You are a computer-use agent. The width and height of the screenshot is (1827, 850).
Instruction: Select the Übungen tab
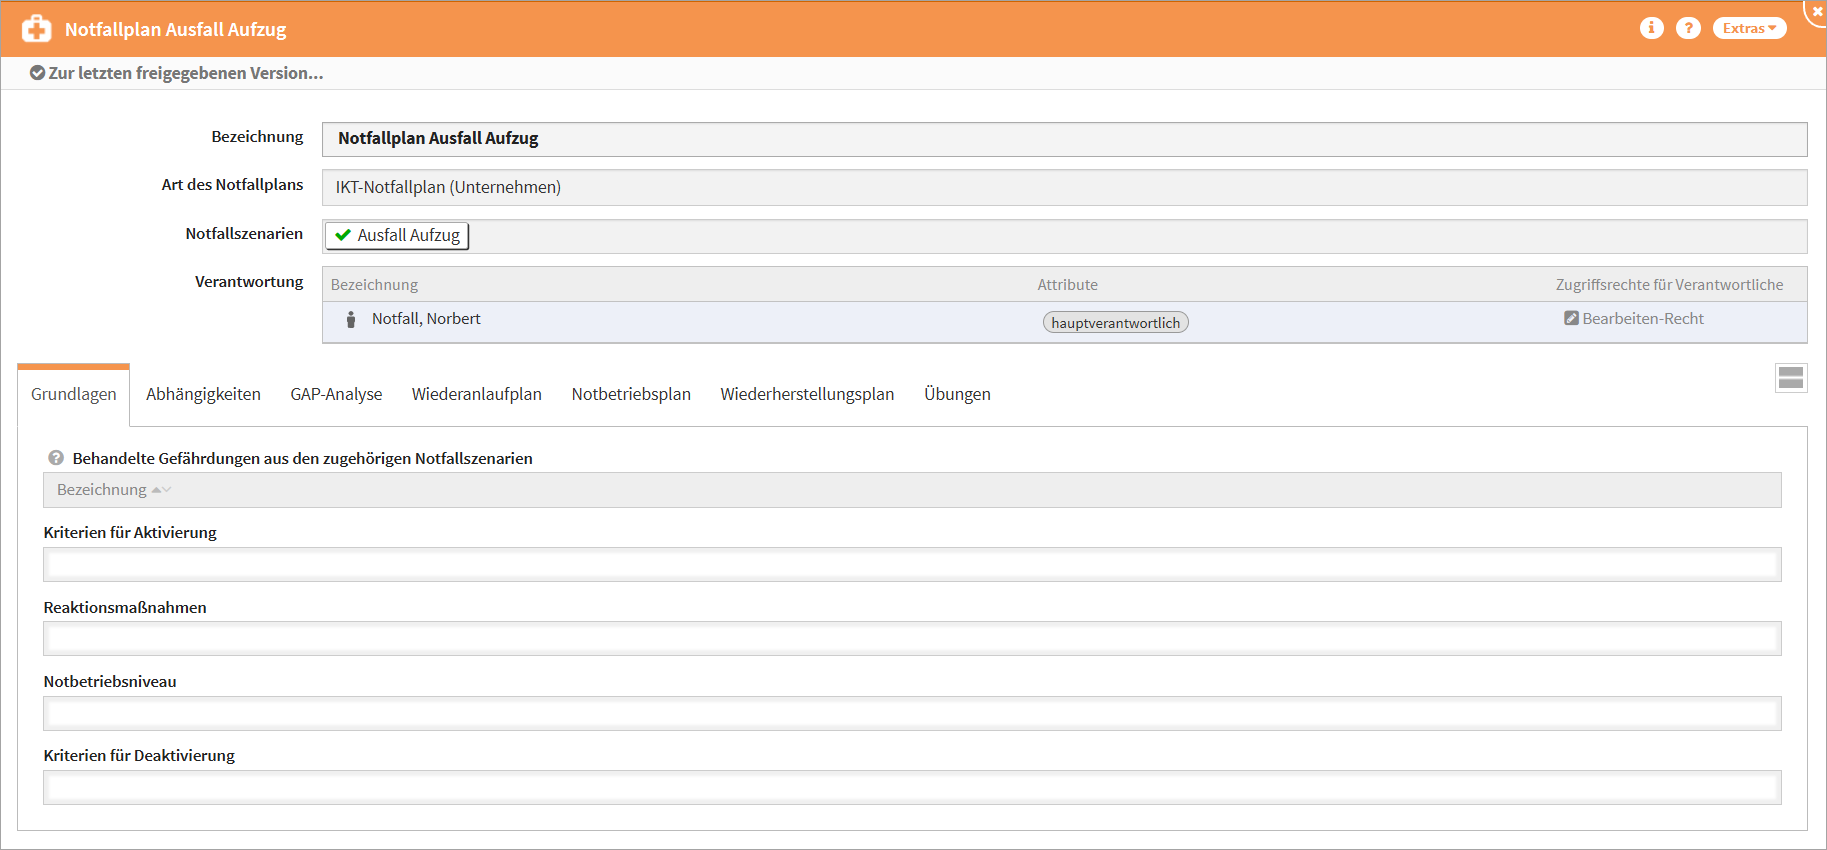[956, 394]
